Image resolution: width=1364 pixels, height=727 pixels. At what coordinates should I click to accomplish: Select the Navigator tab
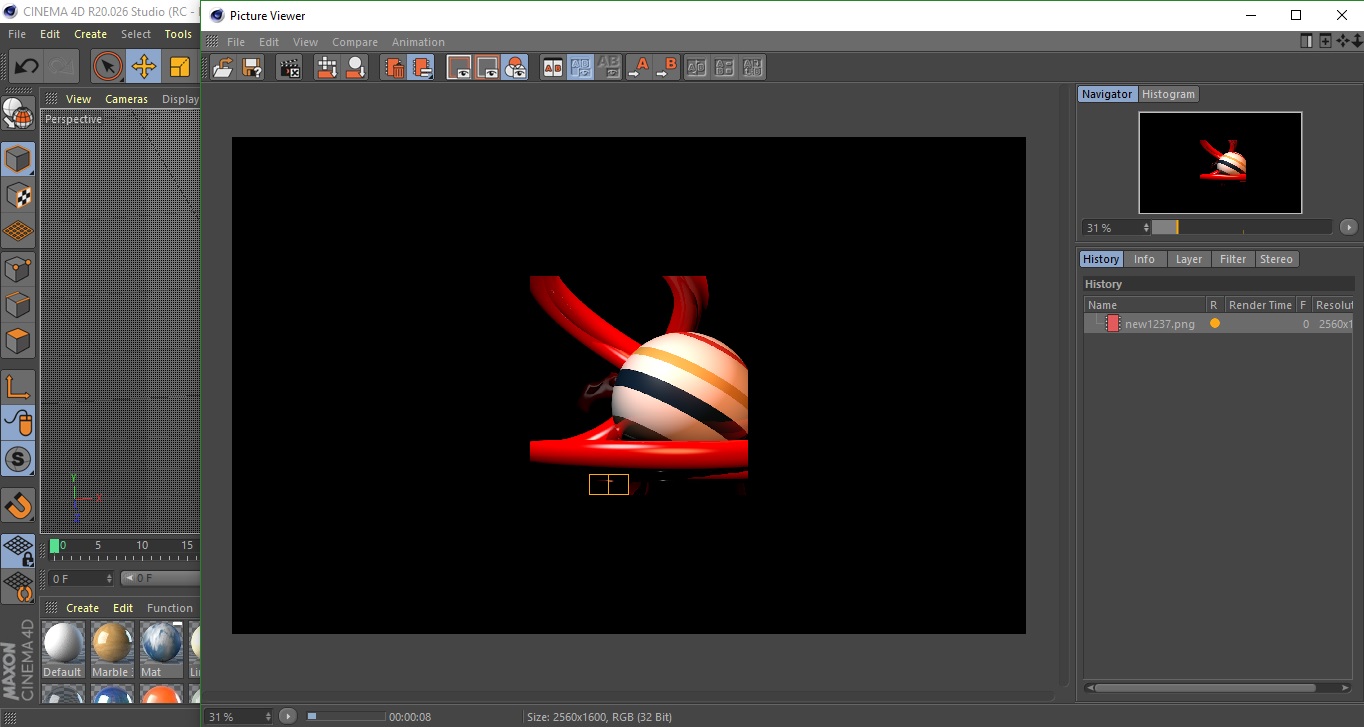coord(1107,94)
